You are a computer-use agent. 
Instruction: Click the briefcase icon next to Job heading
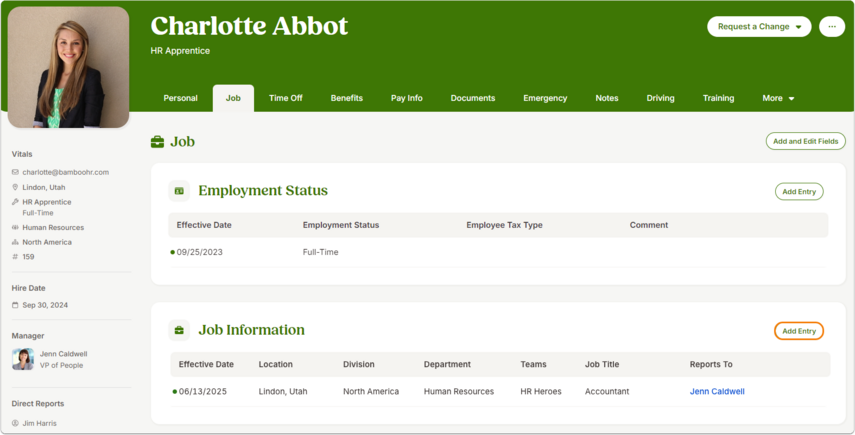click(157, 142)
